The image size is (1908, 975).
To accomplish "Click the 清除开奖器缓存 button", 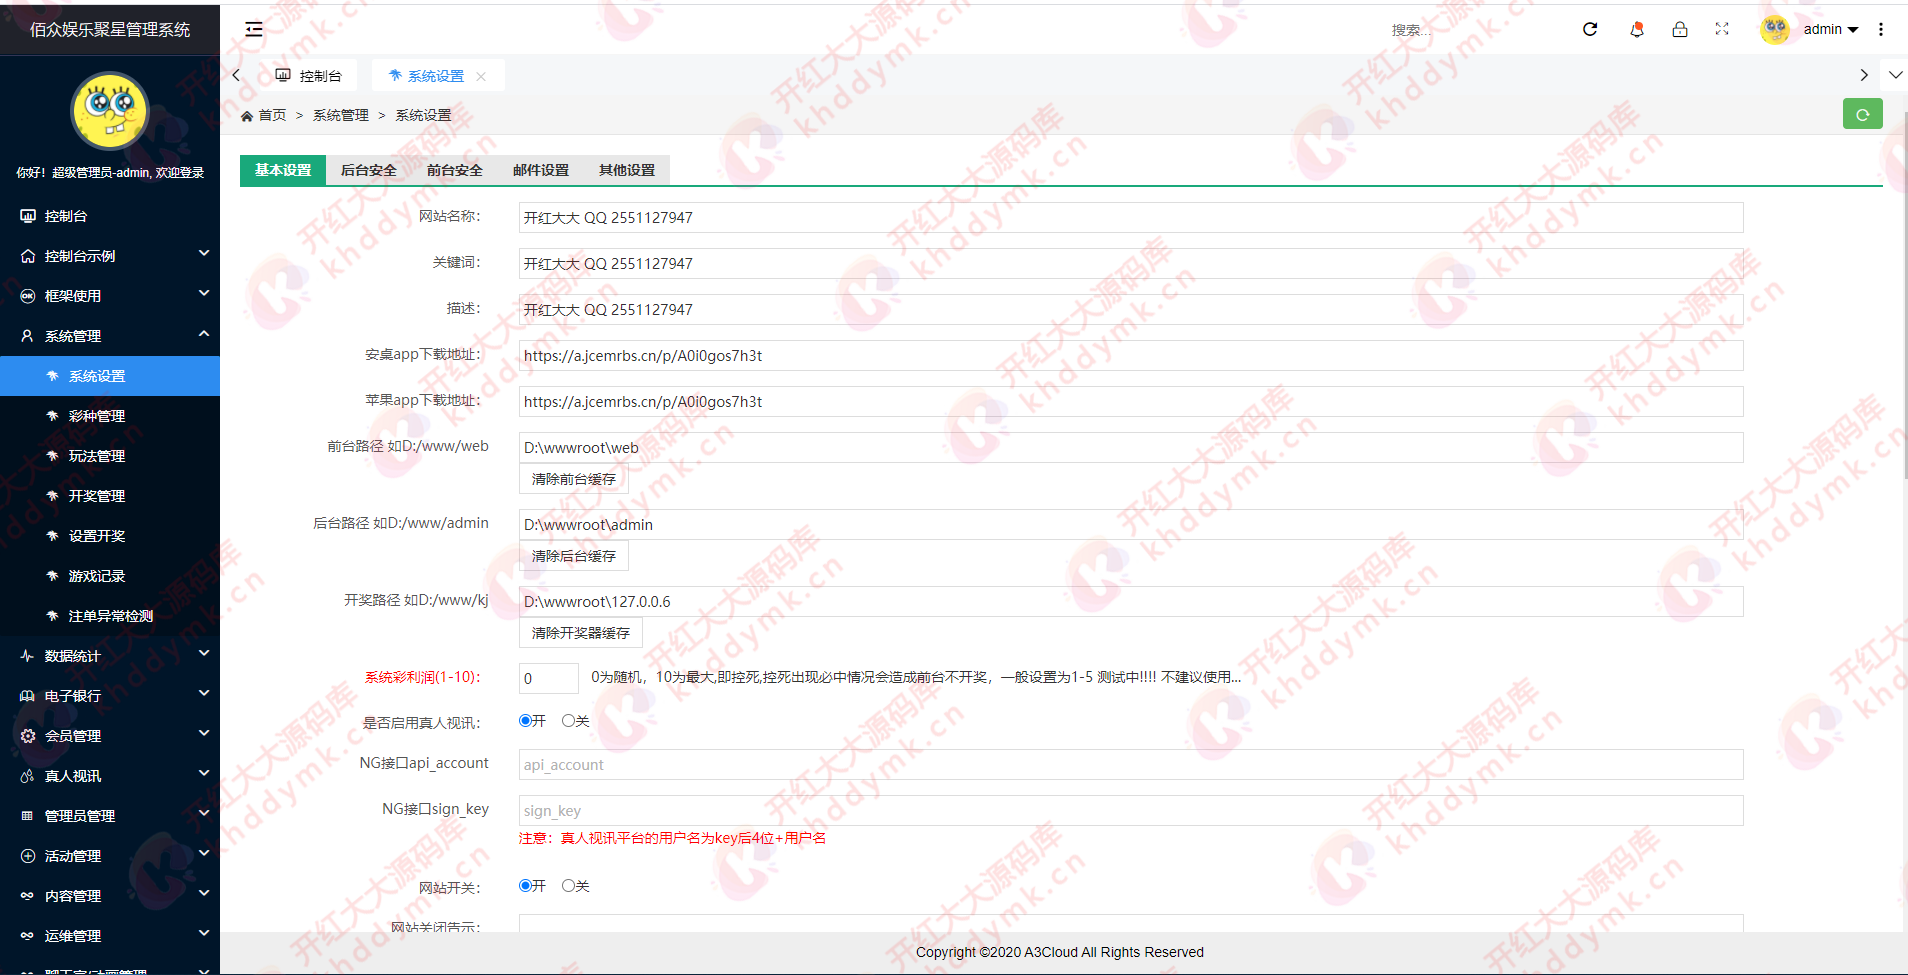I will click(x=581, y=633).
